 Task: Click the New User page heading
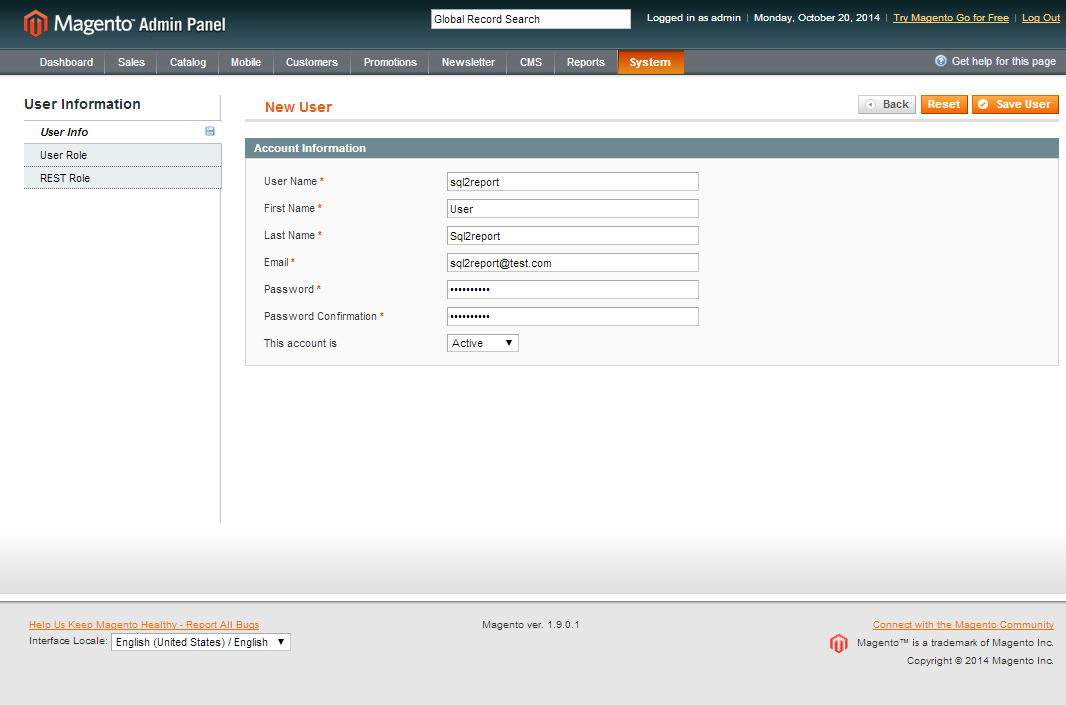pos(298,107)
